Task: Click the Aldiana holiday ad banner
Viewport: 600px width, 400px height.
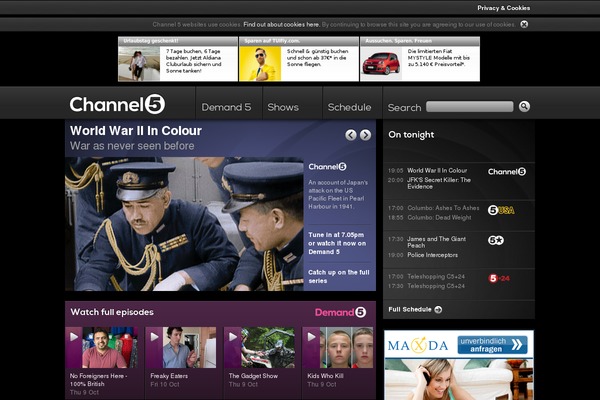Action: pyautogui.click(x=178, y=59)
